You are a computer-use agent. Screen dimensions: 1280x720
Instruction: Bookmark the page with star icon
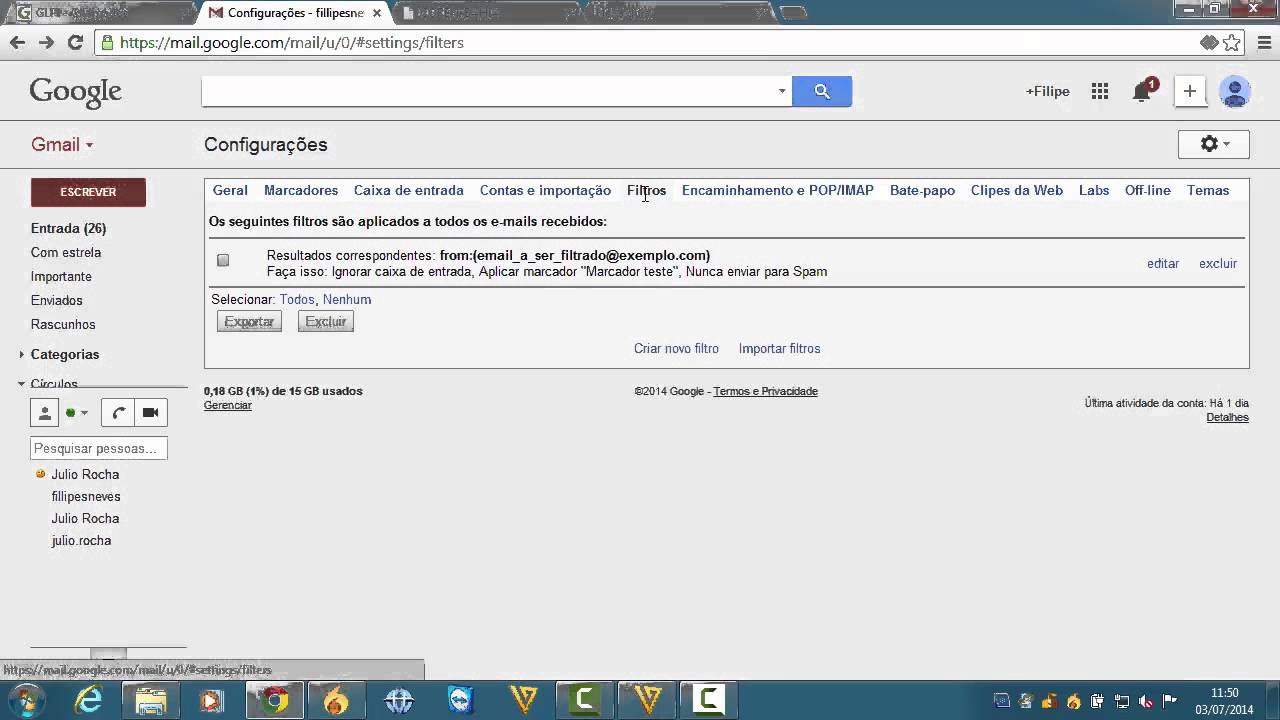pos(1232,42)
